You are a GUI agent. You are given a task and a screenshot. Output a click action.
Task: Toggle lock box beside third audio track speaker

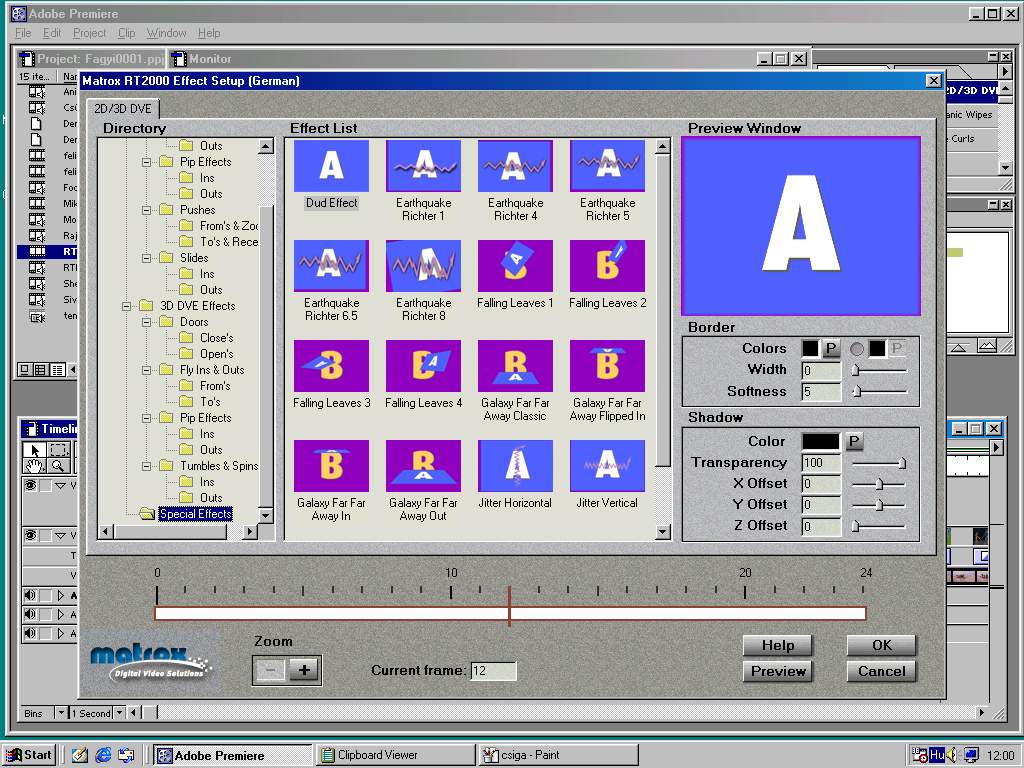point(46,633)
